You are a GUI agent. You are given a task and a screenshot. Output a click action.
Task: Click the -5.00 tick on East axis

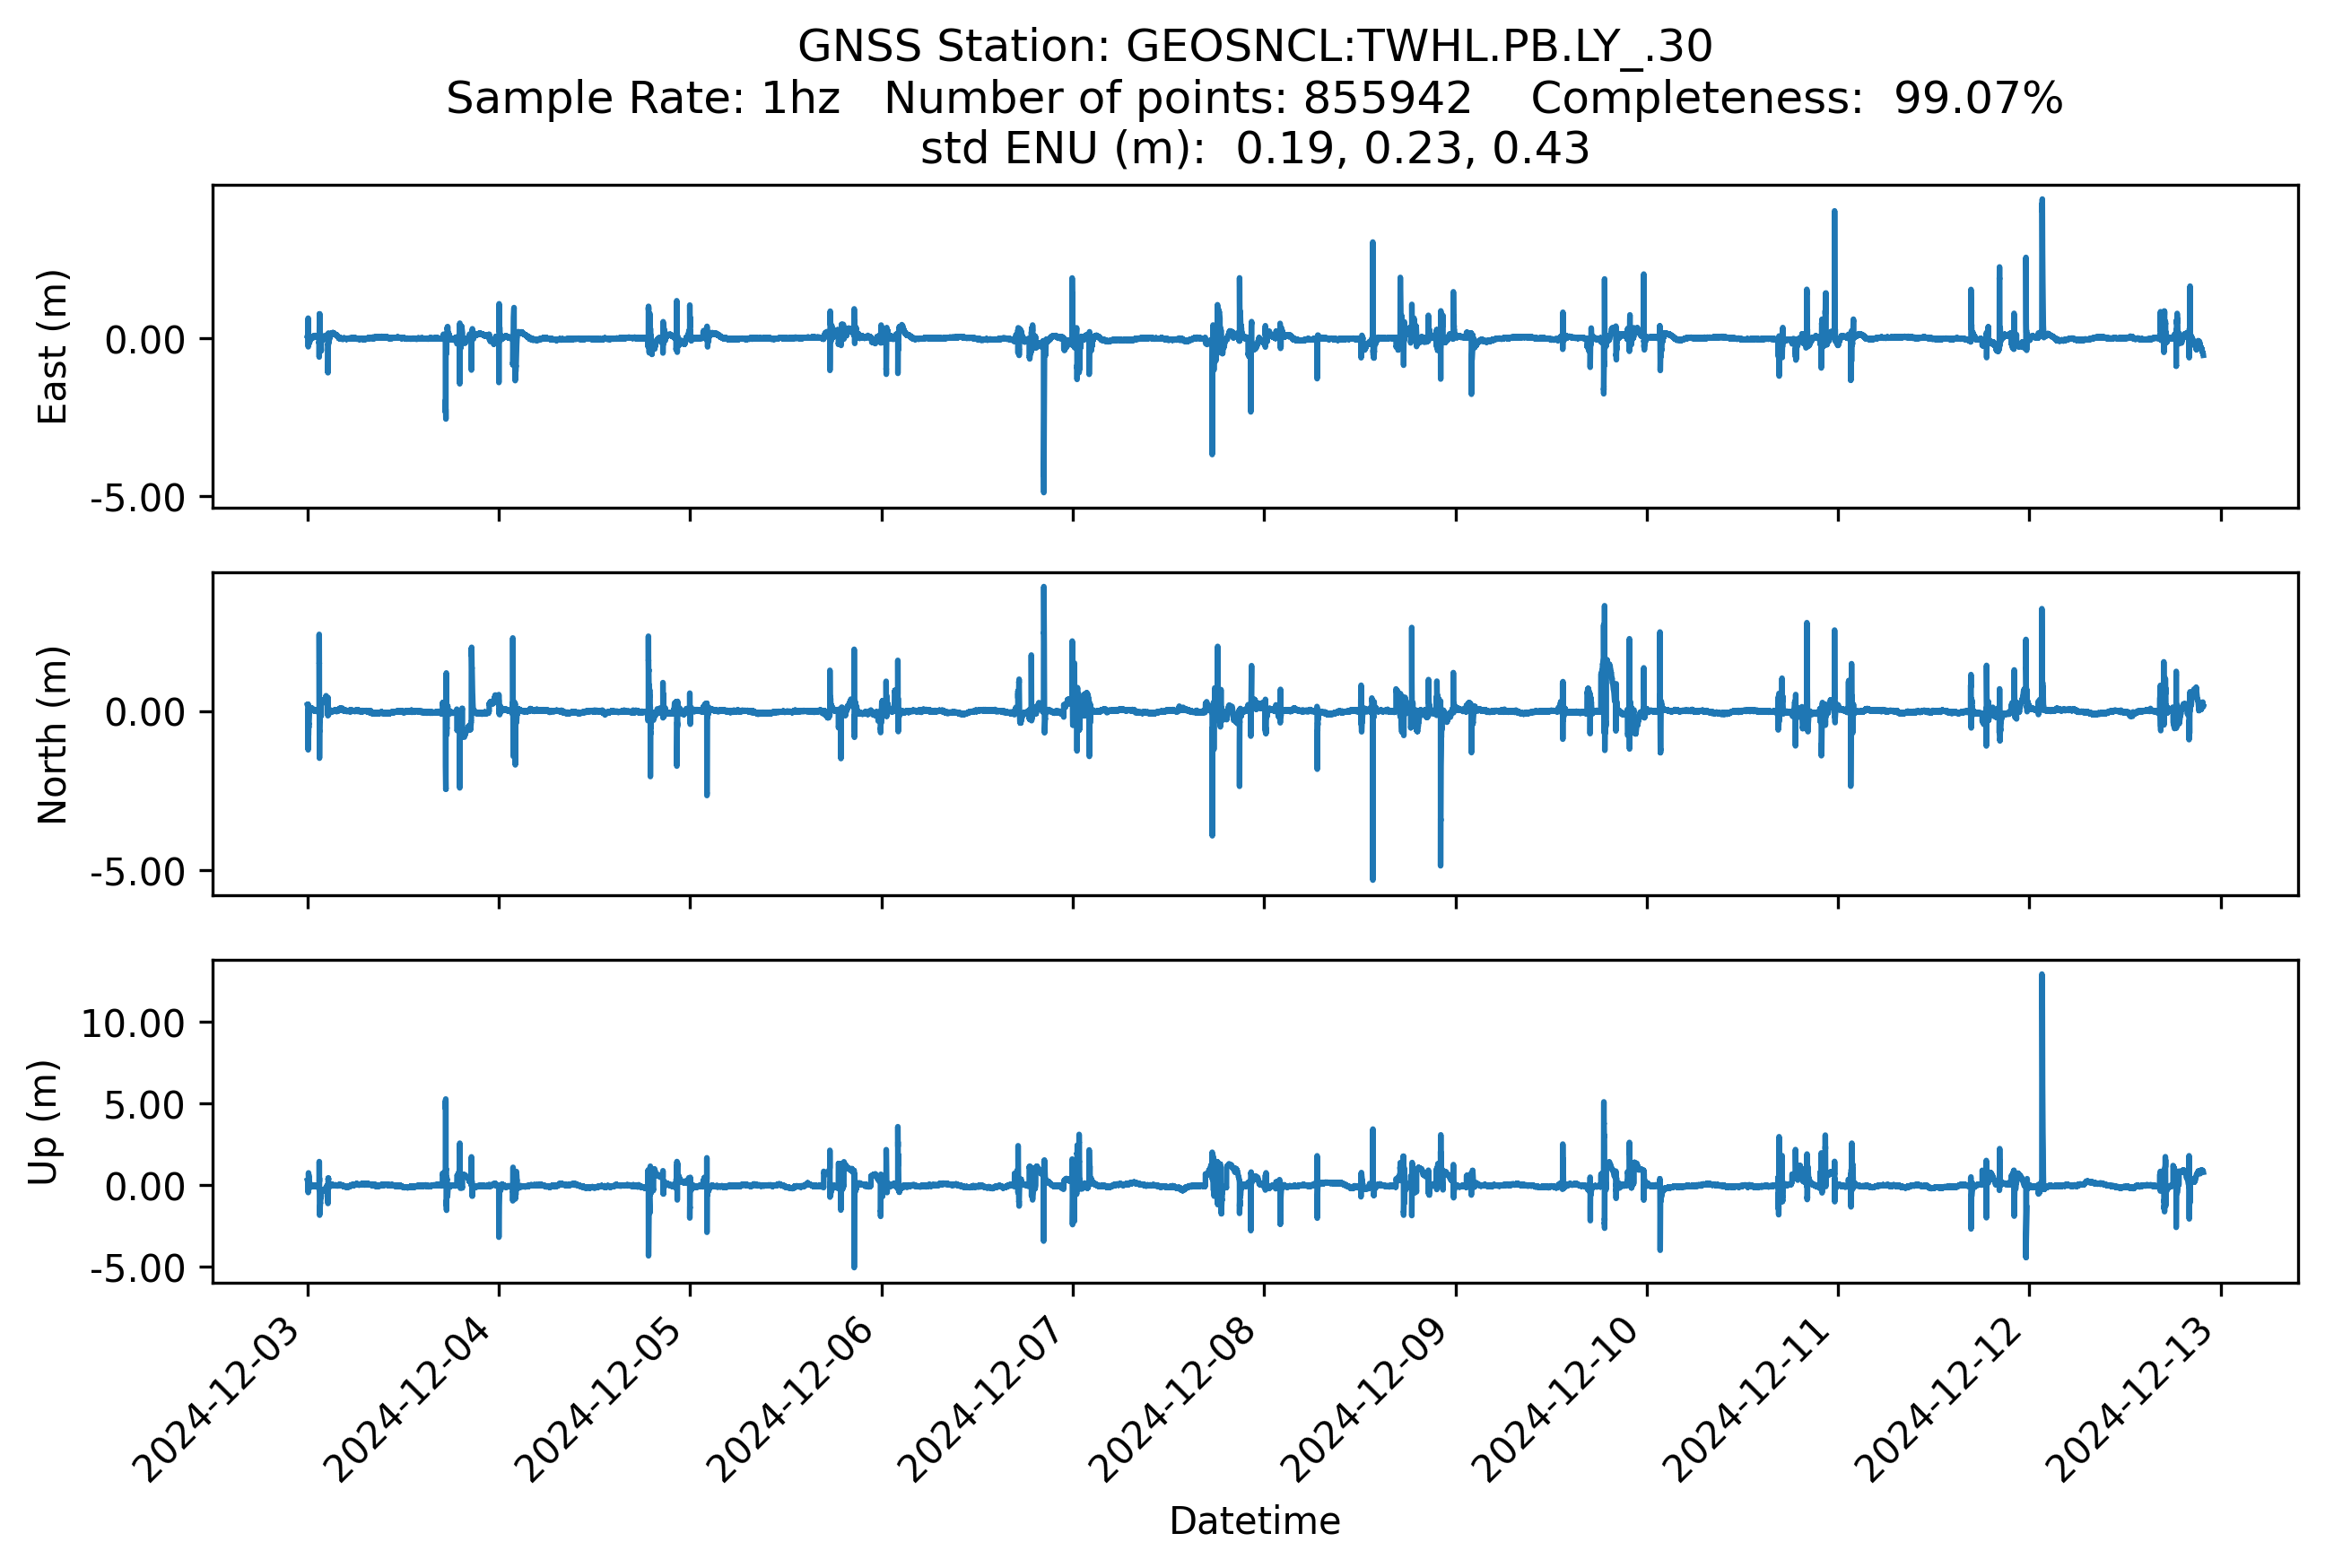[138, 497]
